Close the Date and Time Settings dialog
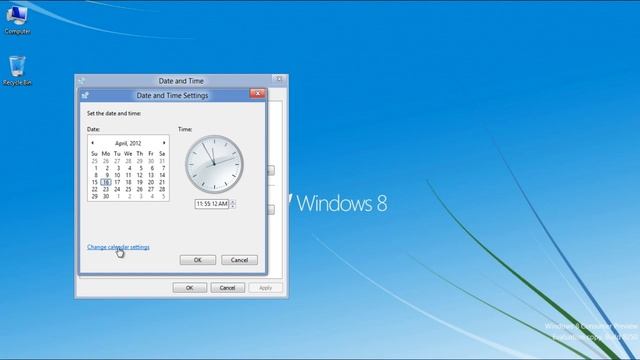640x360 pixels. [258, 93]
